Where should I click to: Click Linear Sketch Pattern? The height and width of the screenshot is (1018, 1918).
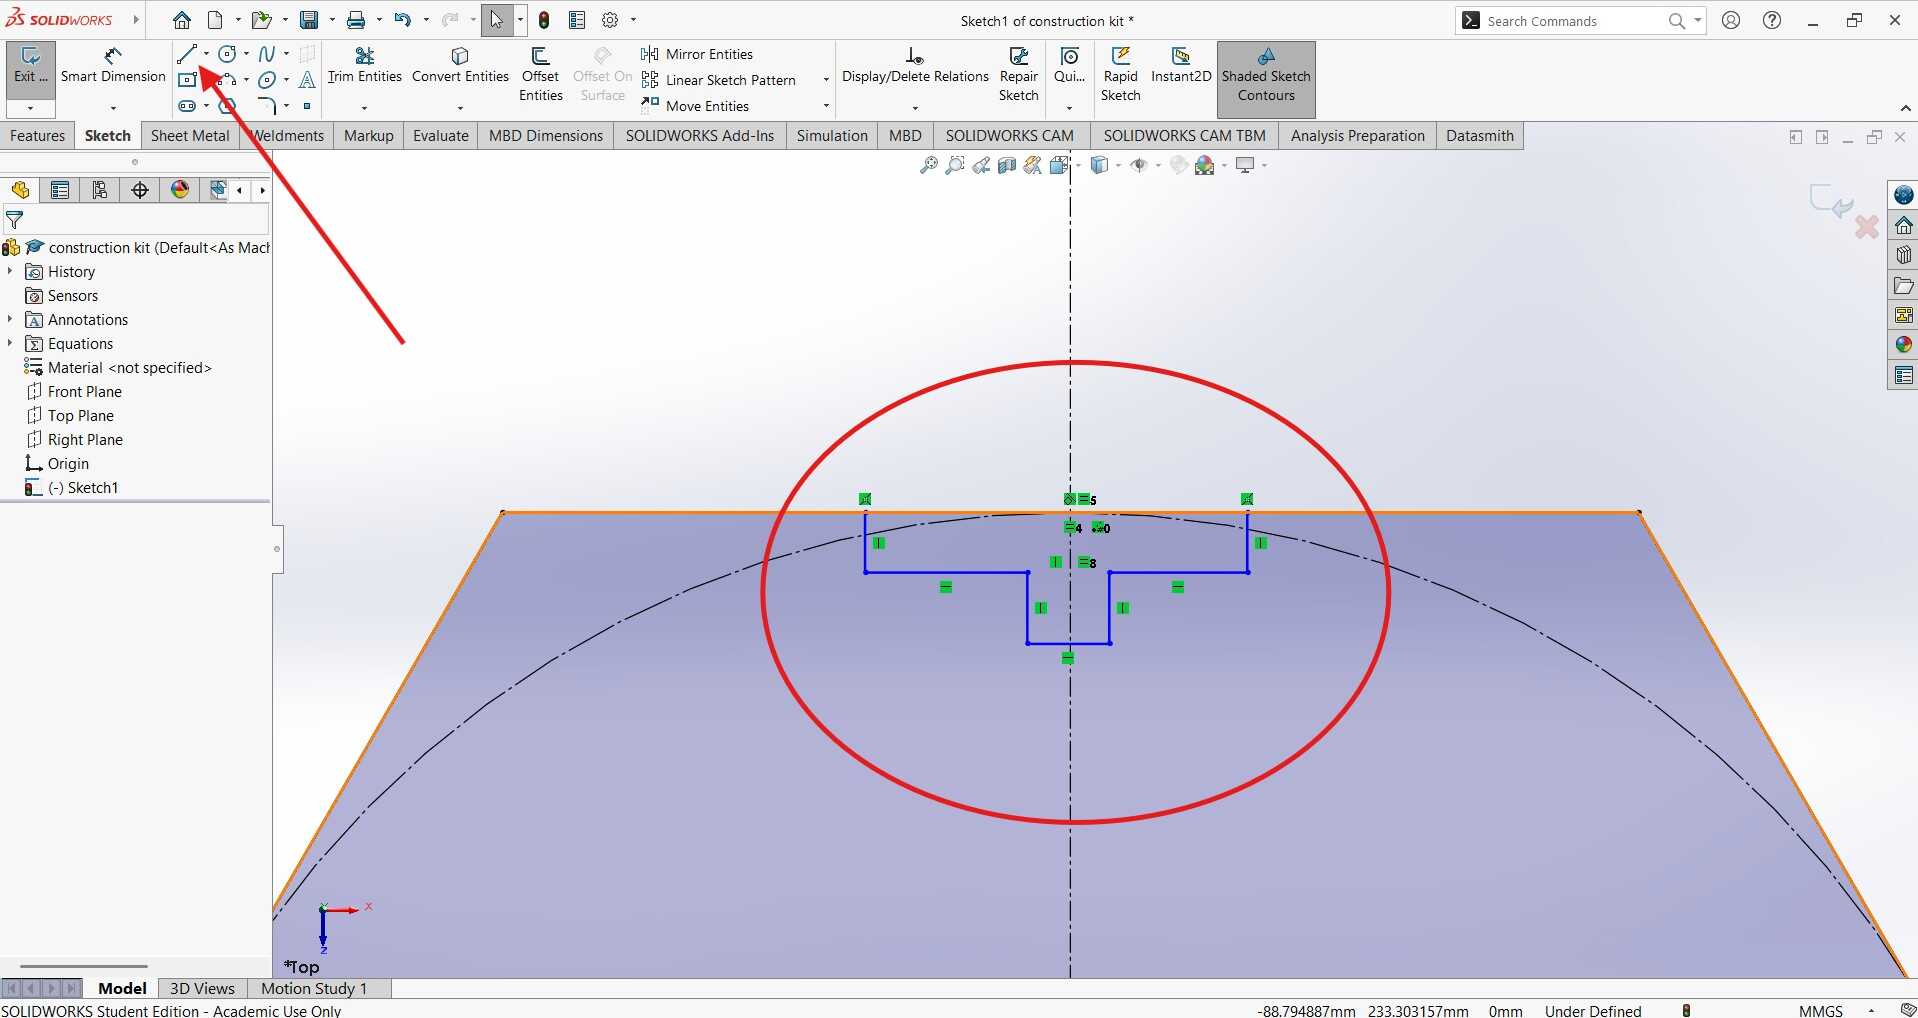(x=718, y=80)
